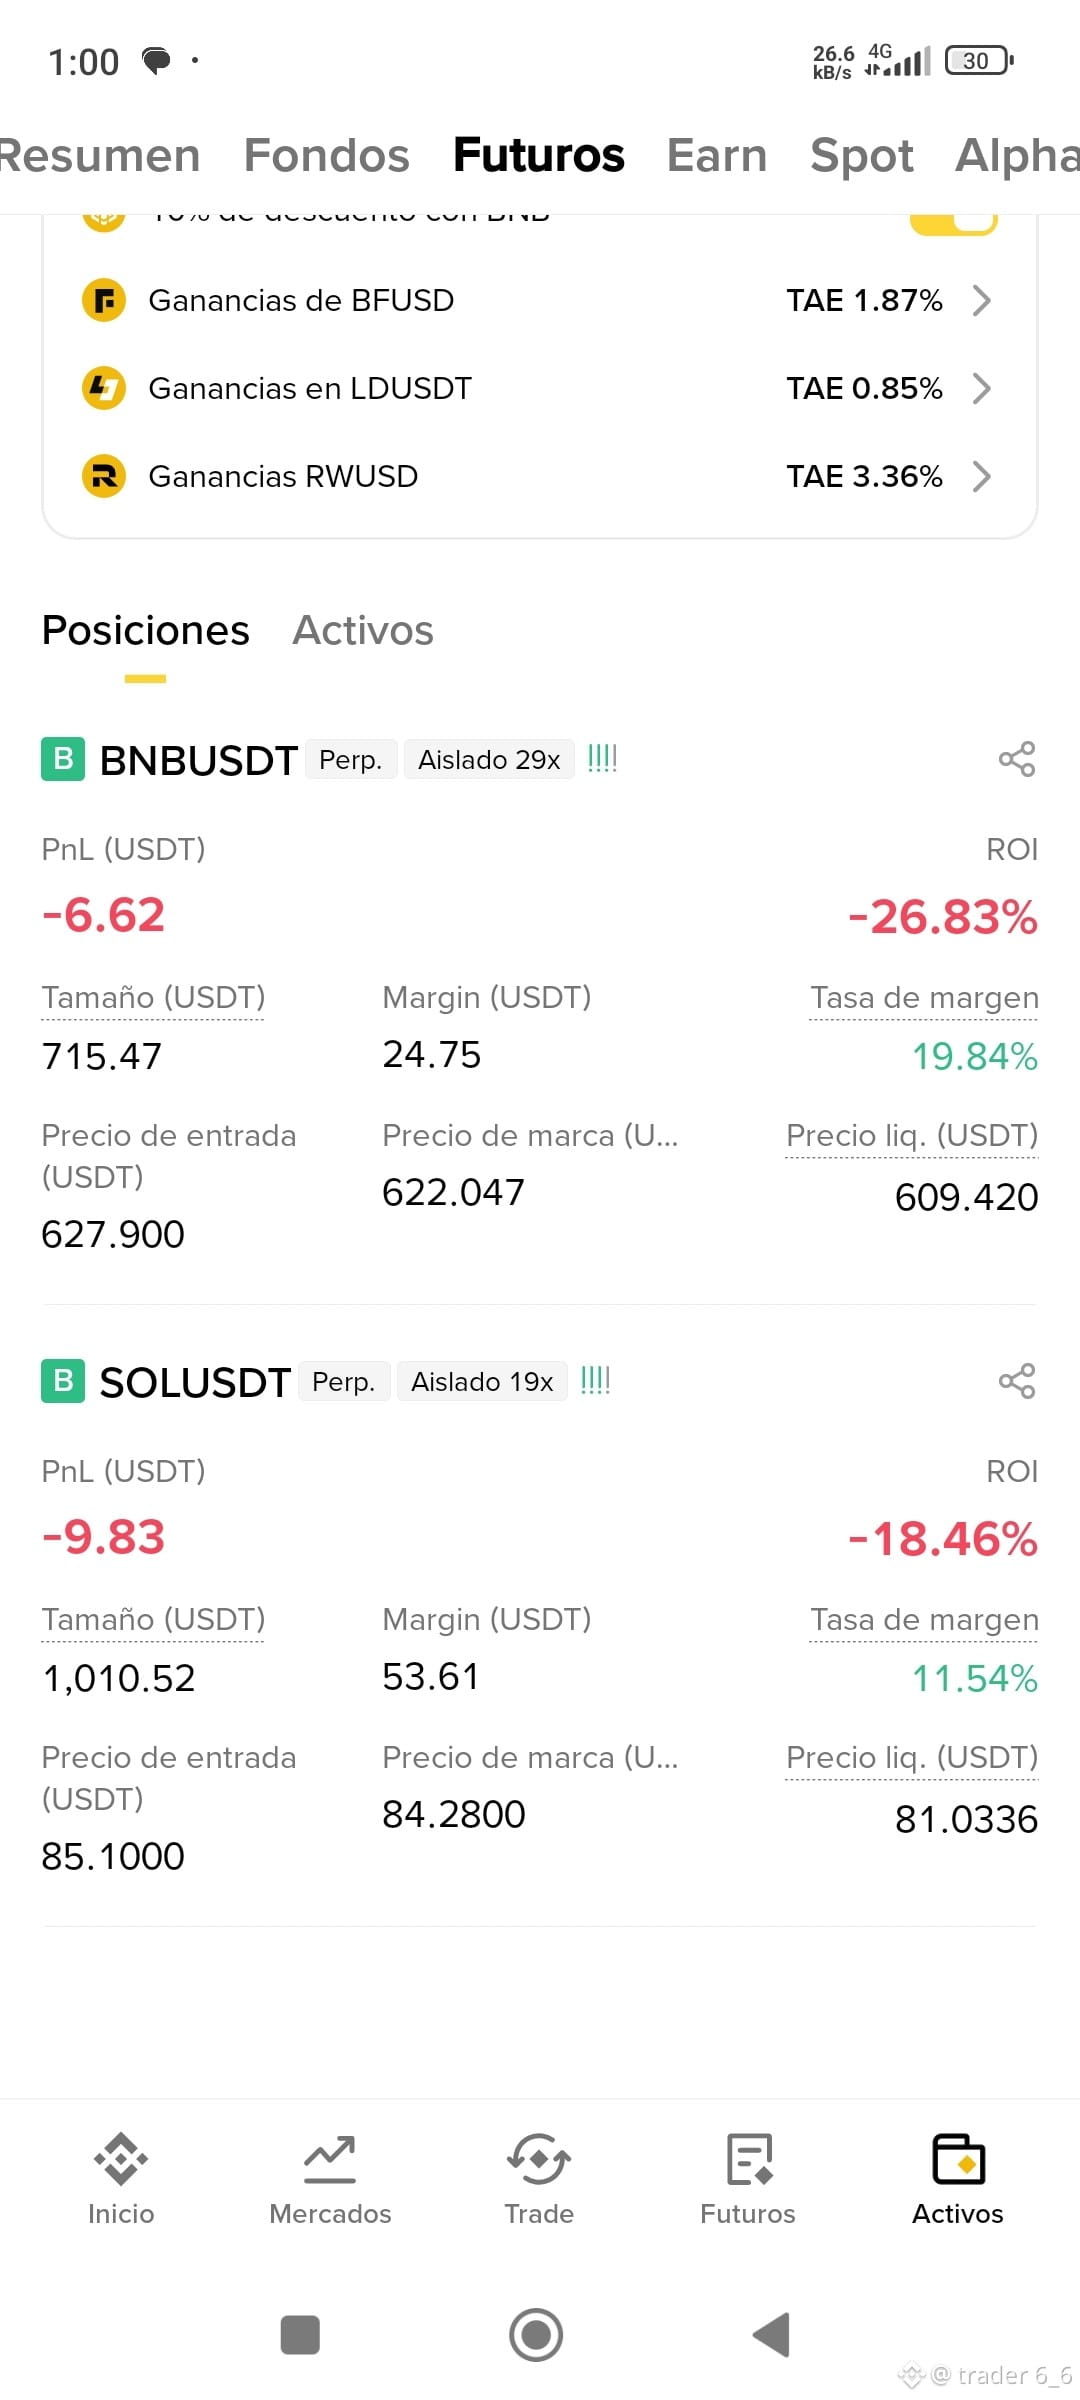1080x2400 pixels.
Task: Expand Ganancias en LDUSDT chevron
Action: pyautogui.click(x=982, y=388)
